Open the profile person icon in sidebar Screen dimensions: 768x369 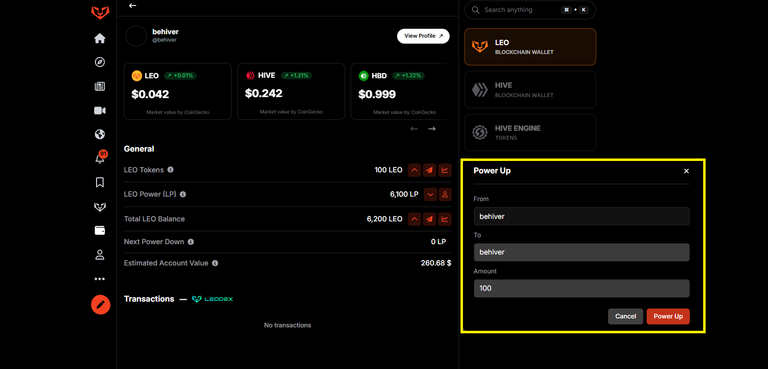pos(100,255)
